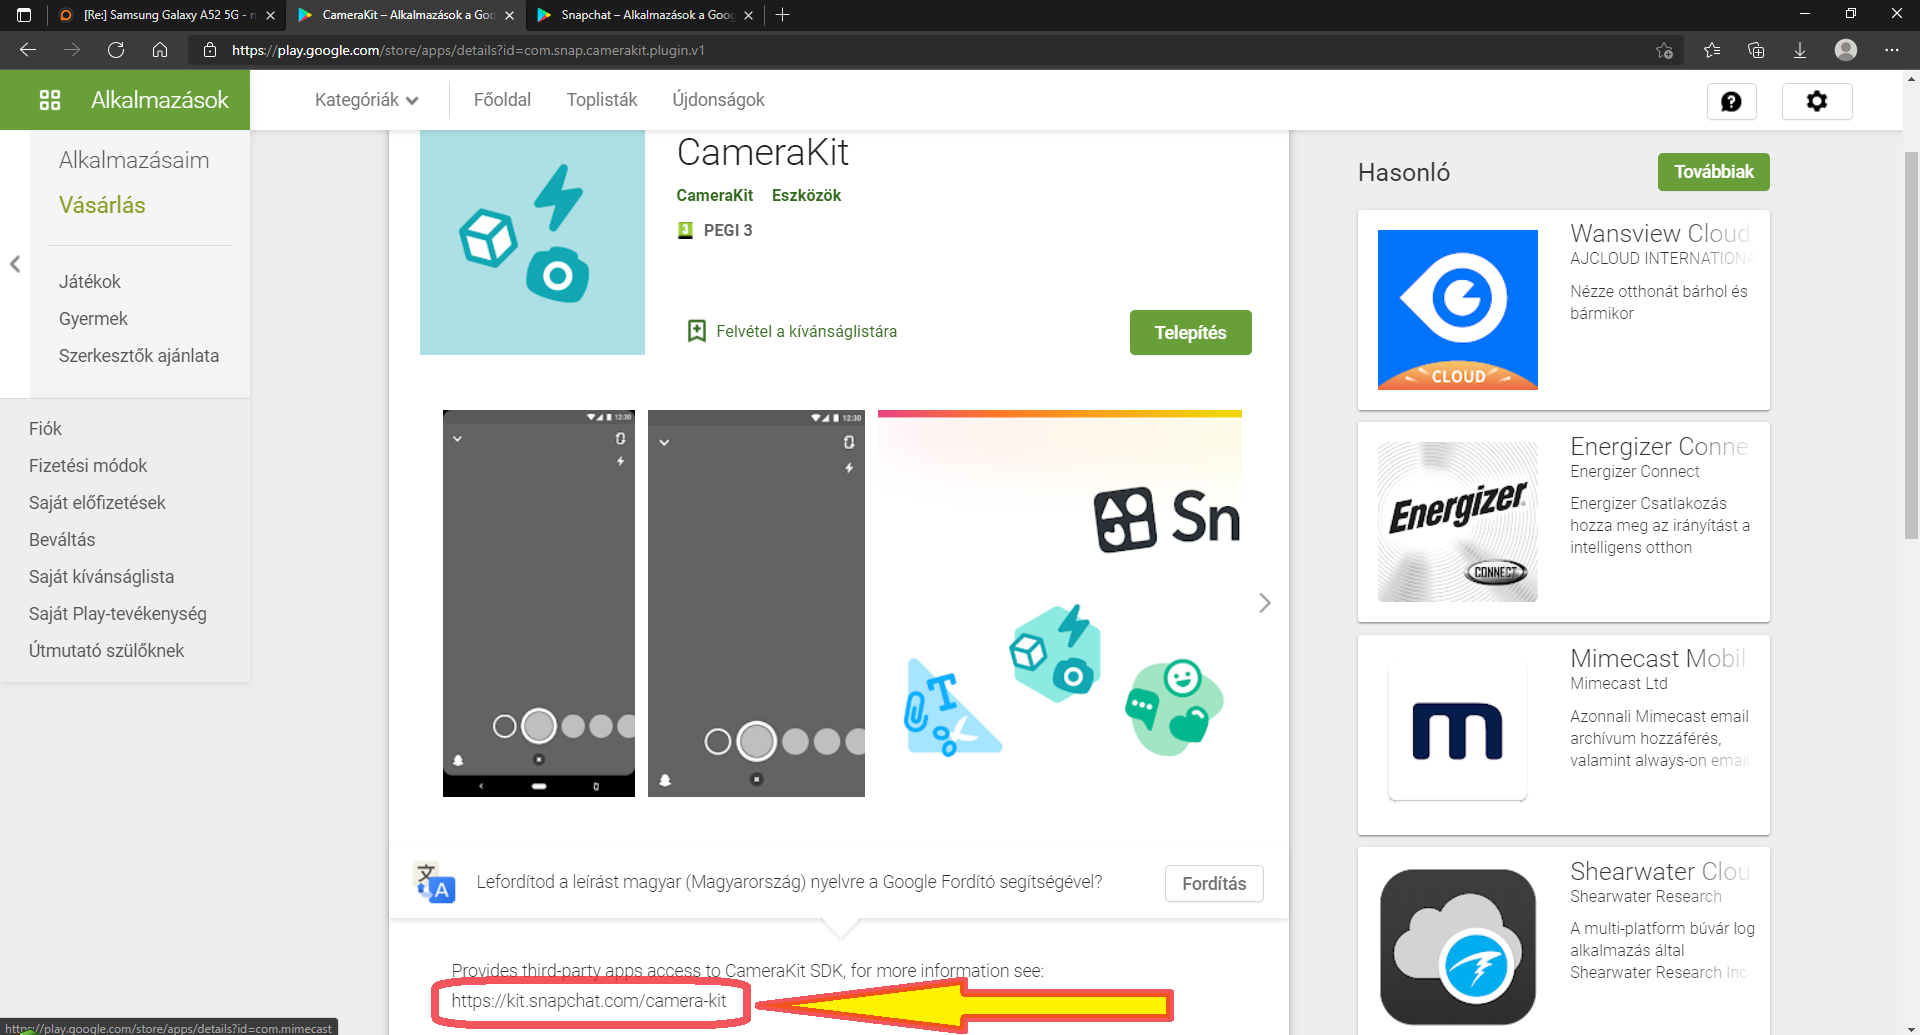Open browser downloads icon
The image size is (1920, 1035).
pos(1800,50)
